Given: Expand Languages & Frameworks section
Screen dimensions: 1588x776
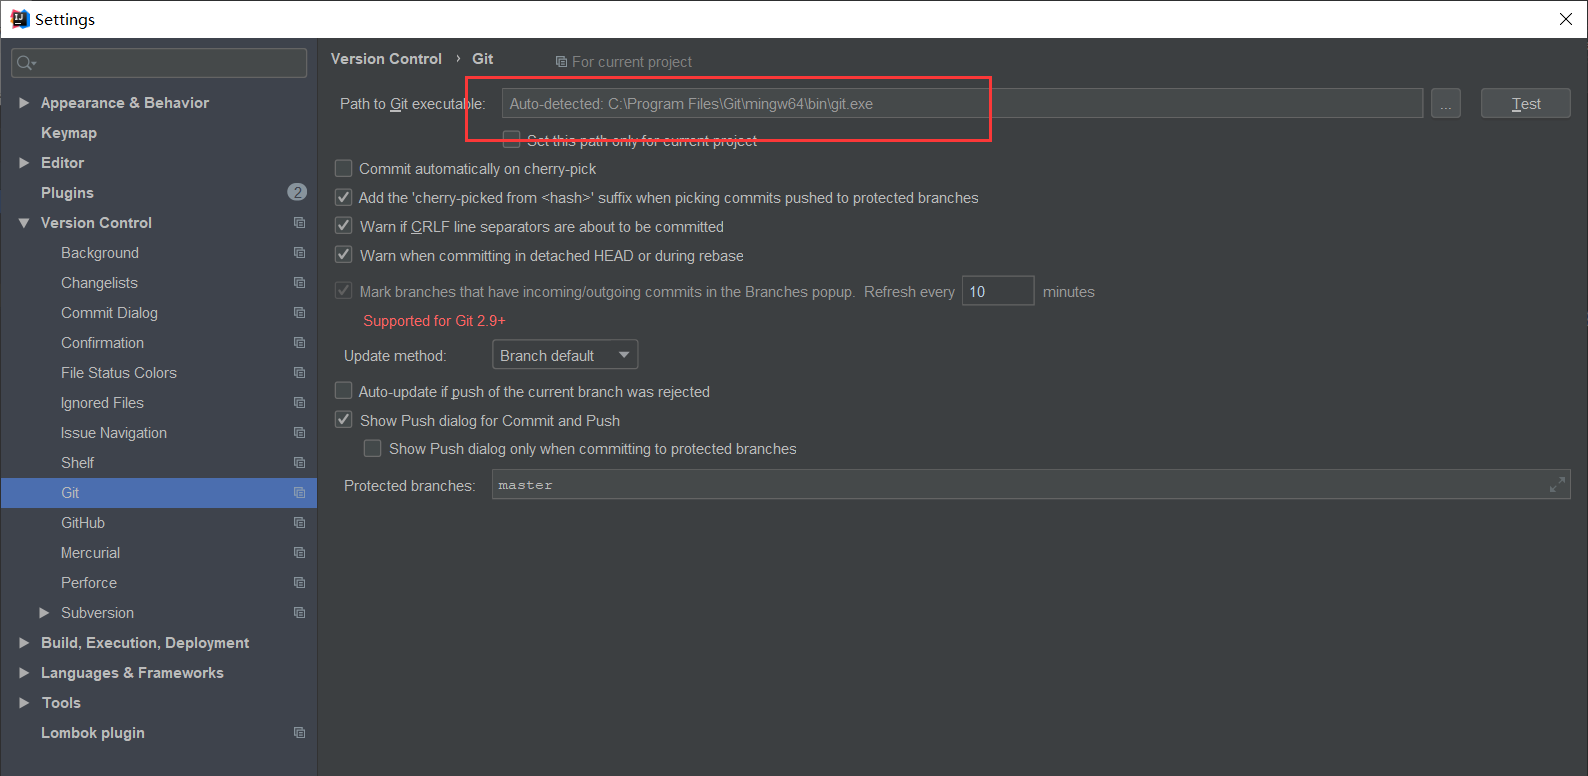Looking at the screenshot, I should (x=24, y=673).
